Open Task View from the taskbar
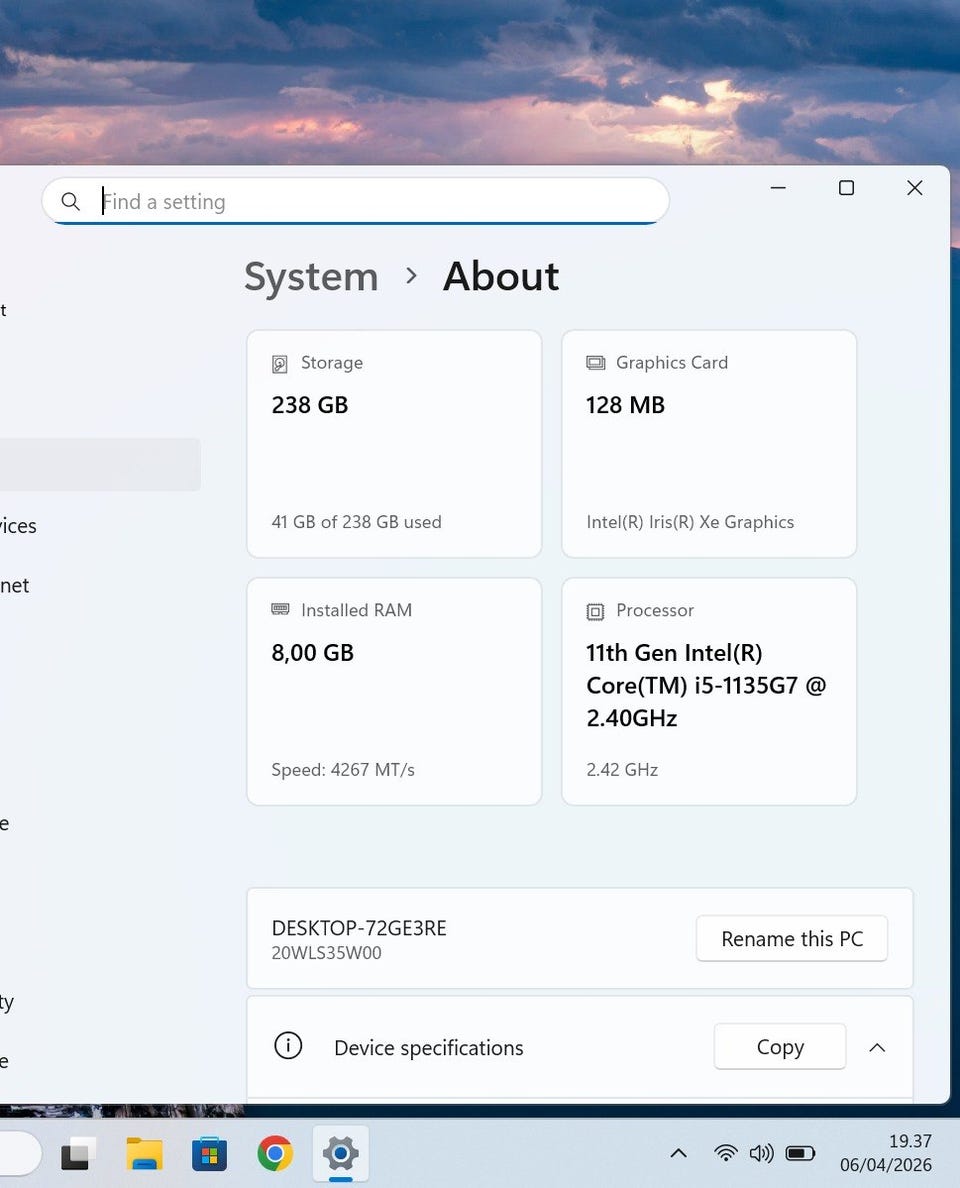The image size is (960, 1188). [78, 1154]
